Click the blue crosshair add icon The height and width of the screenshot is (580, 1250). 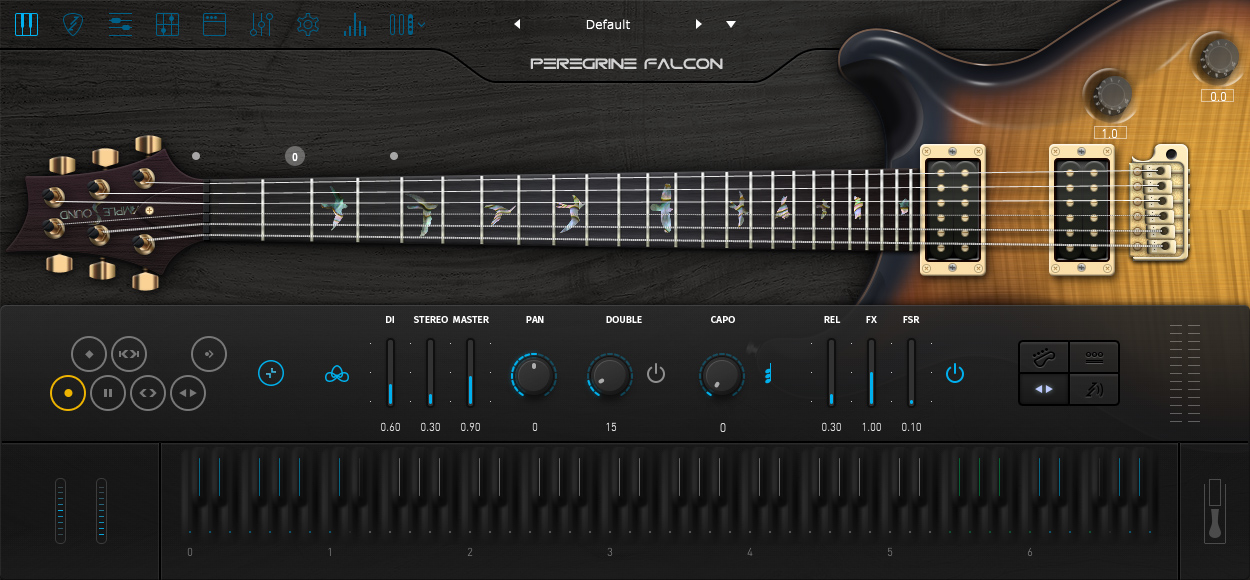(x=271, y=373)
